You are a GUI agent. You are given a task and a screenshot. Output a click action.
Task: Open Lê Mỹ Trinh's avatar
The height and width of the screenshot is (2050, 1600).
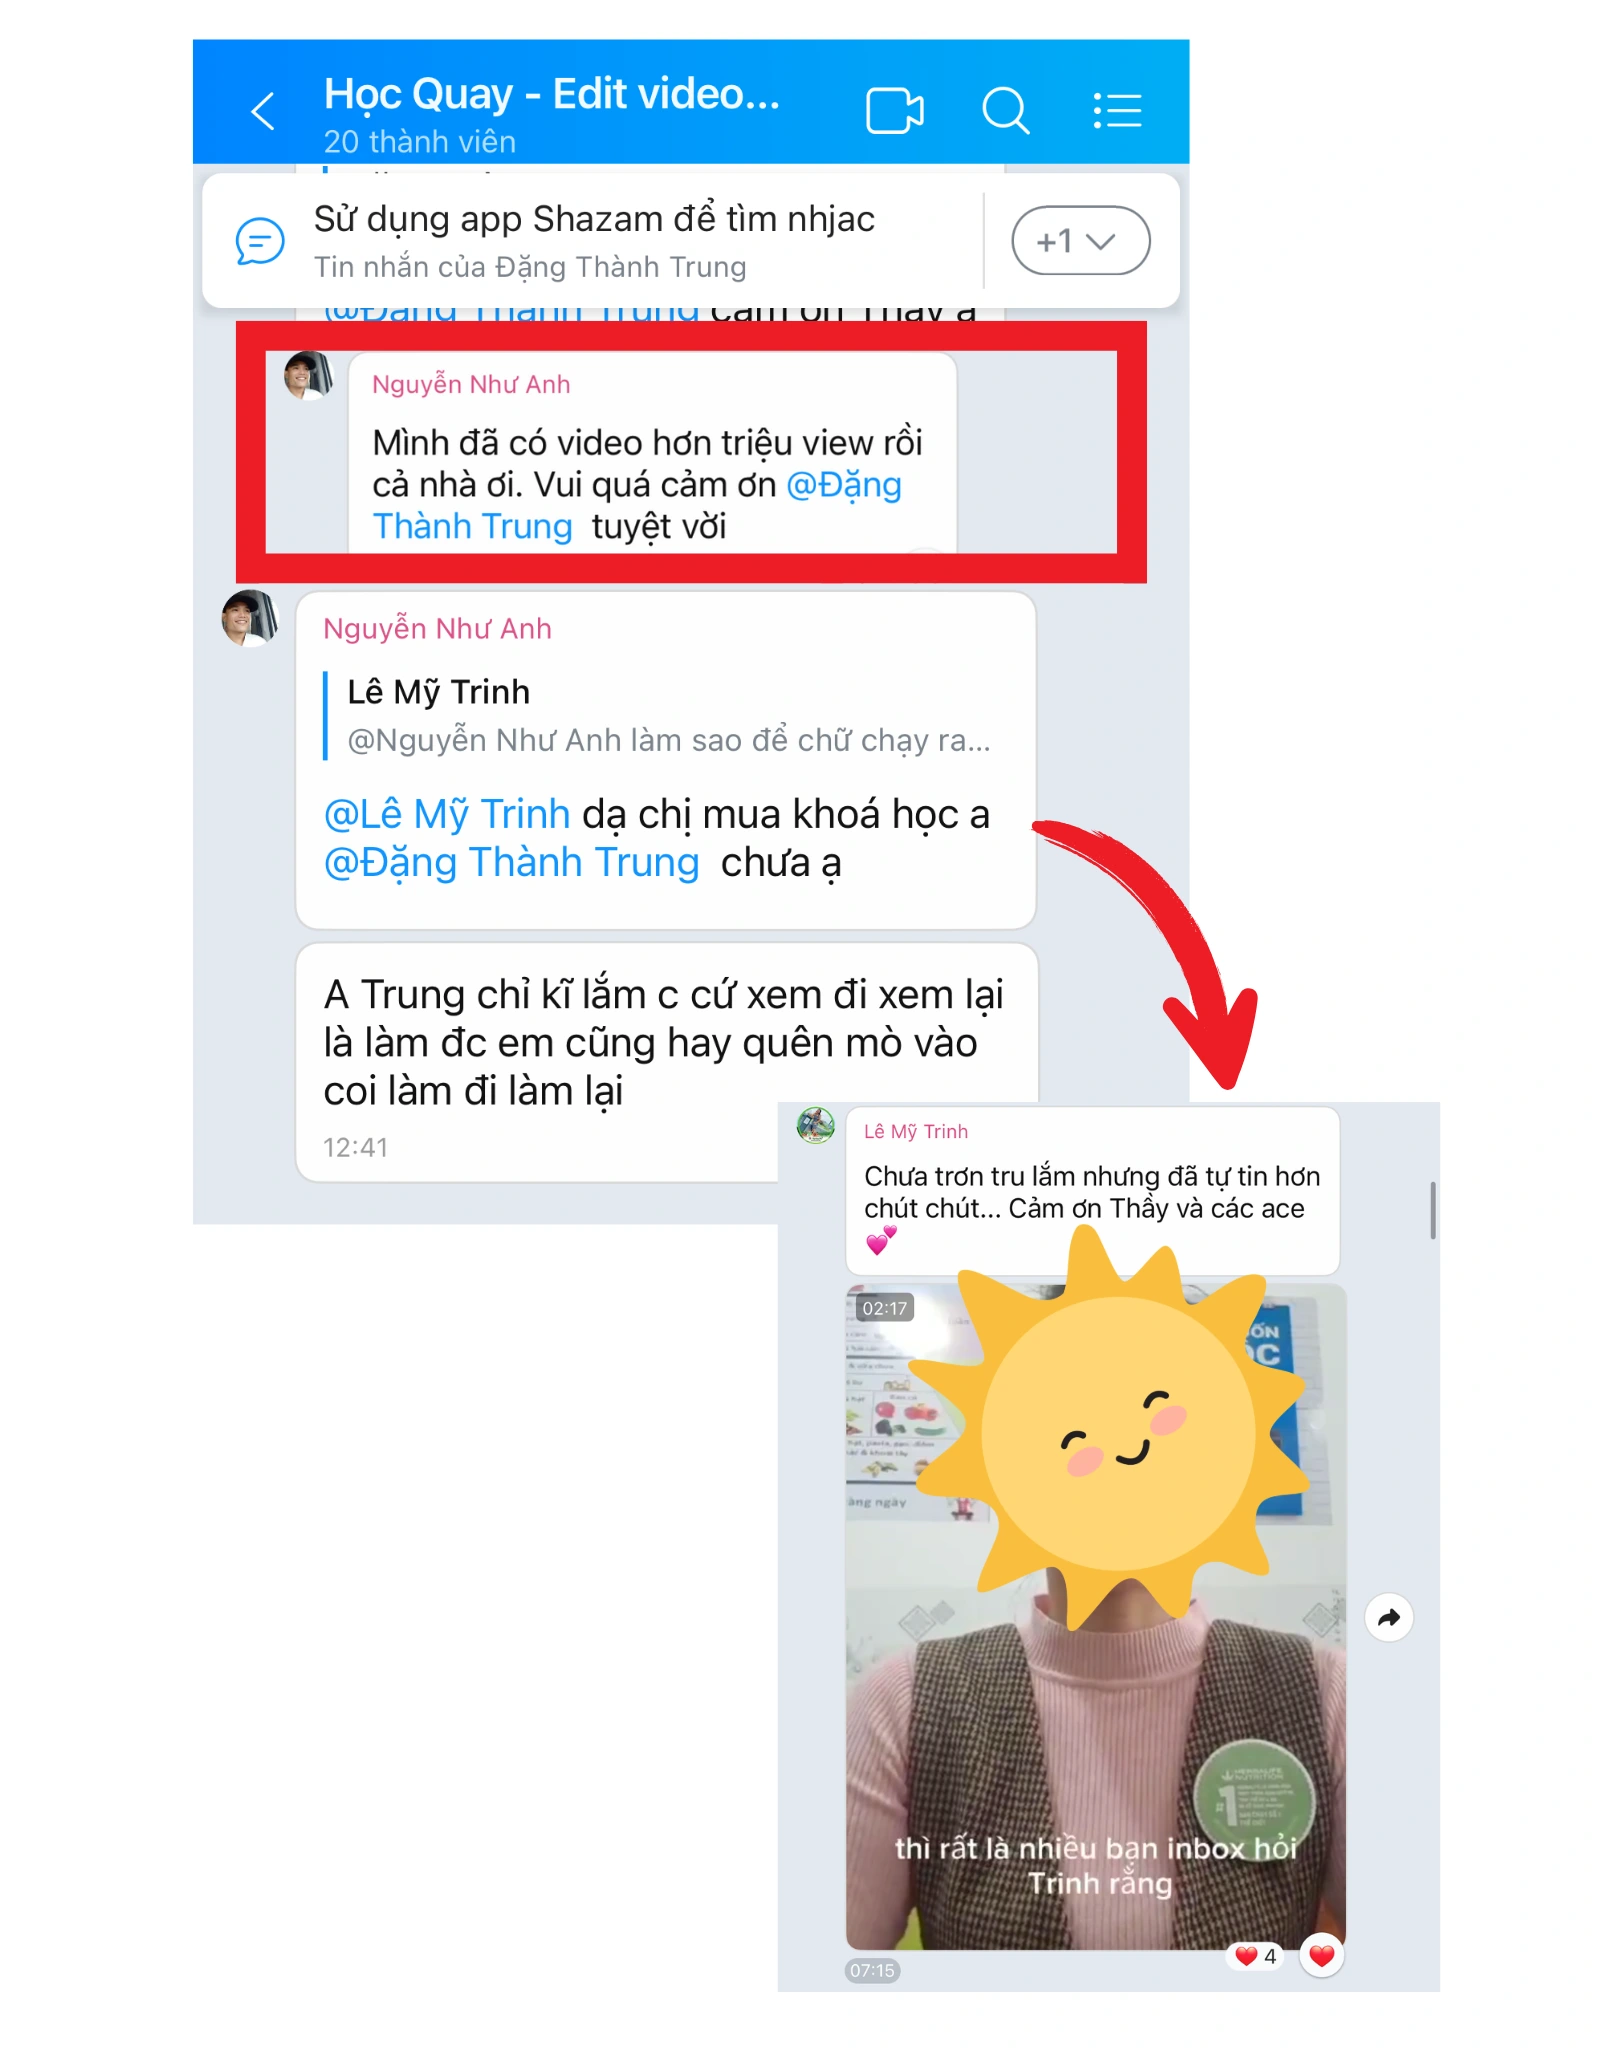click(x=816, y=1126)
